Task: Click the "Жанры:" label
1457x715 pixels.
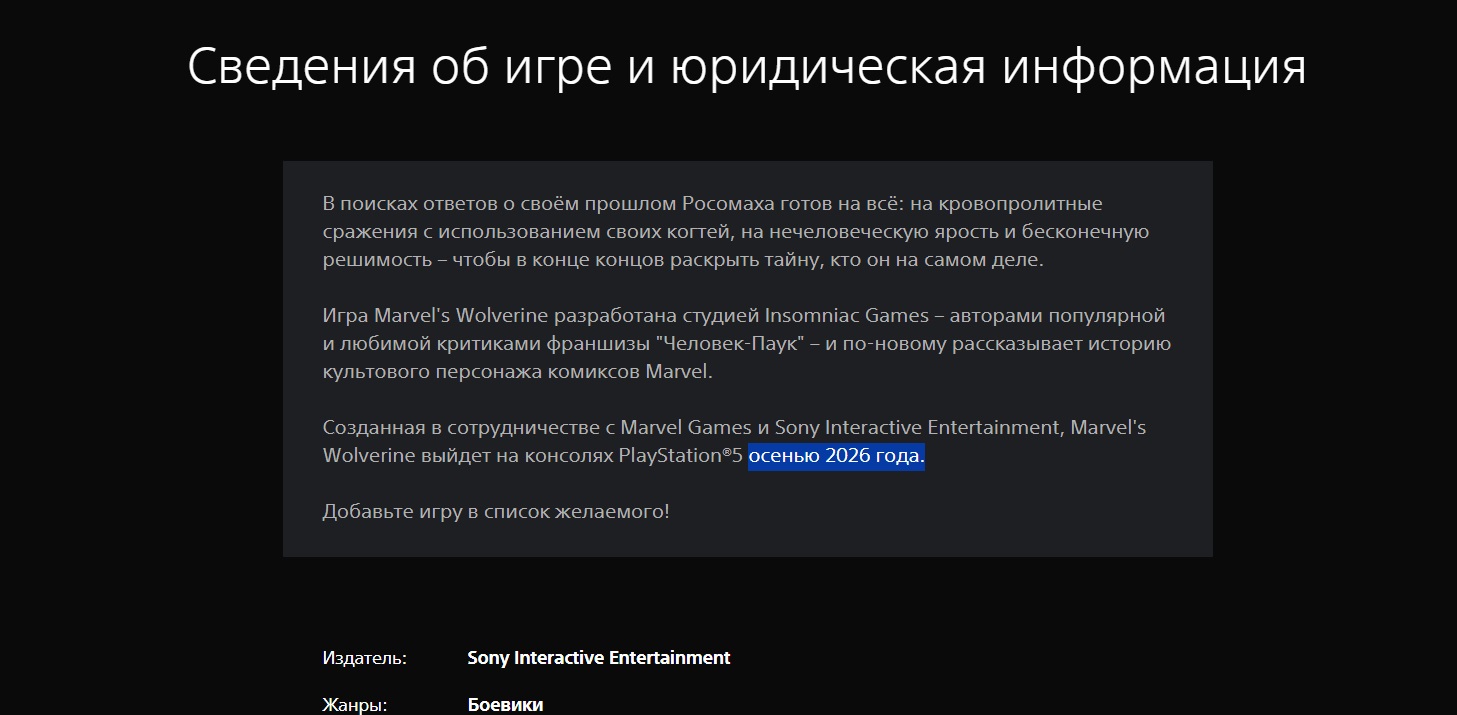Action: coord(354,705)
